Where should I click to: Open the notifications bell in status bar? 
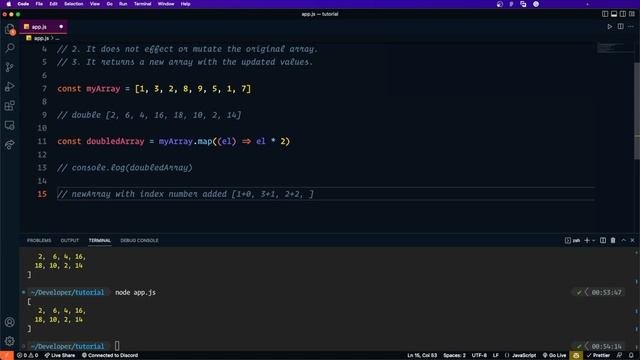(631, 356)
